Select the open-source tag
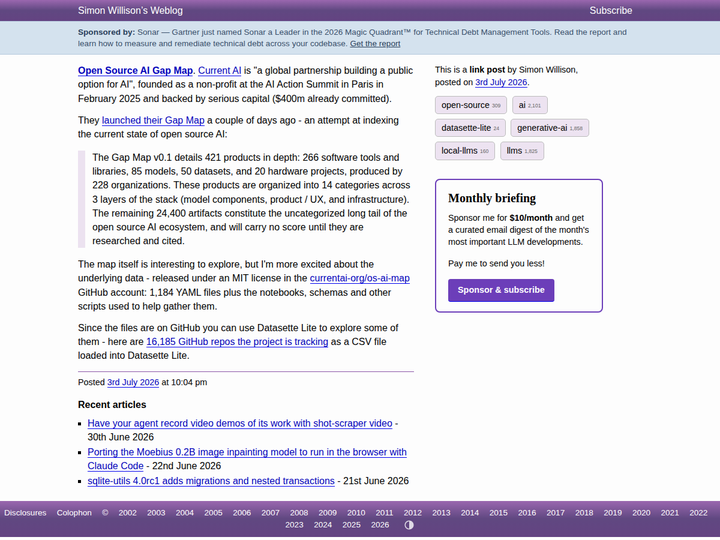 click(x=471, y=105)
